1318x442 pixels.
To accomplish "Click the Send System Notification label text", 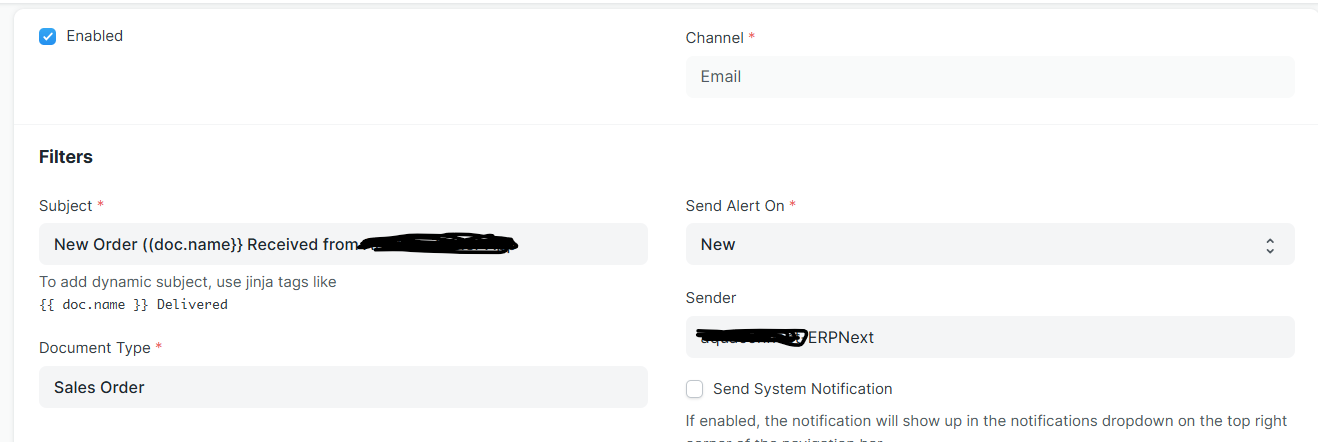I will [x=802, y=389].
